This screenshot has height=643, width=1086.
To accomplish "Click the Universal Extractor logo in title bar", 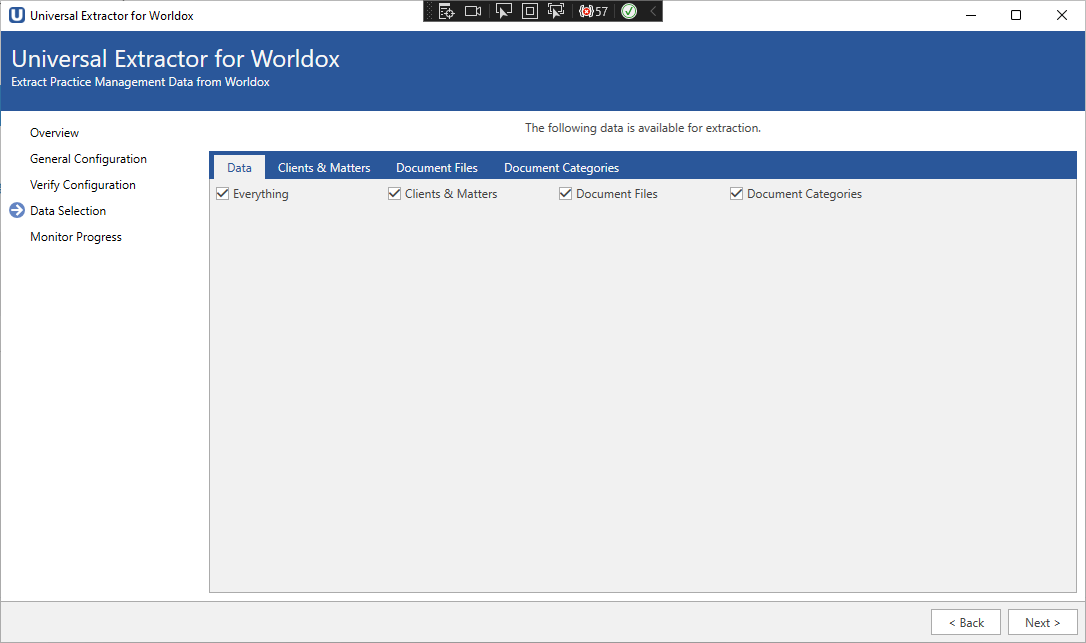I will pos(17,15).
